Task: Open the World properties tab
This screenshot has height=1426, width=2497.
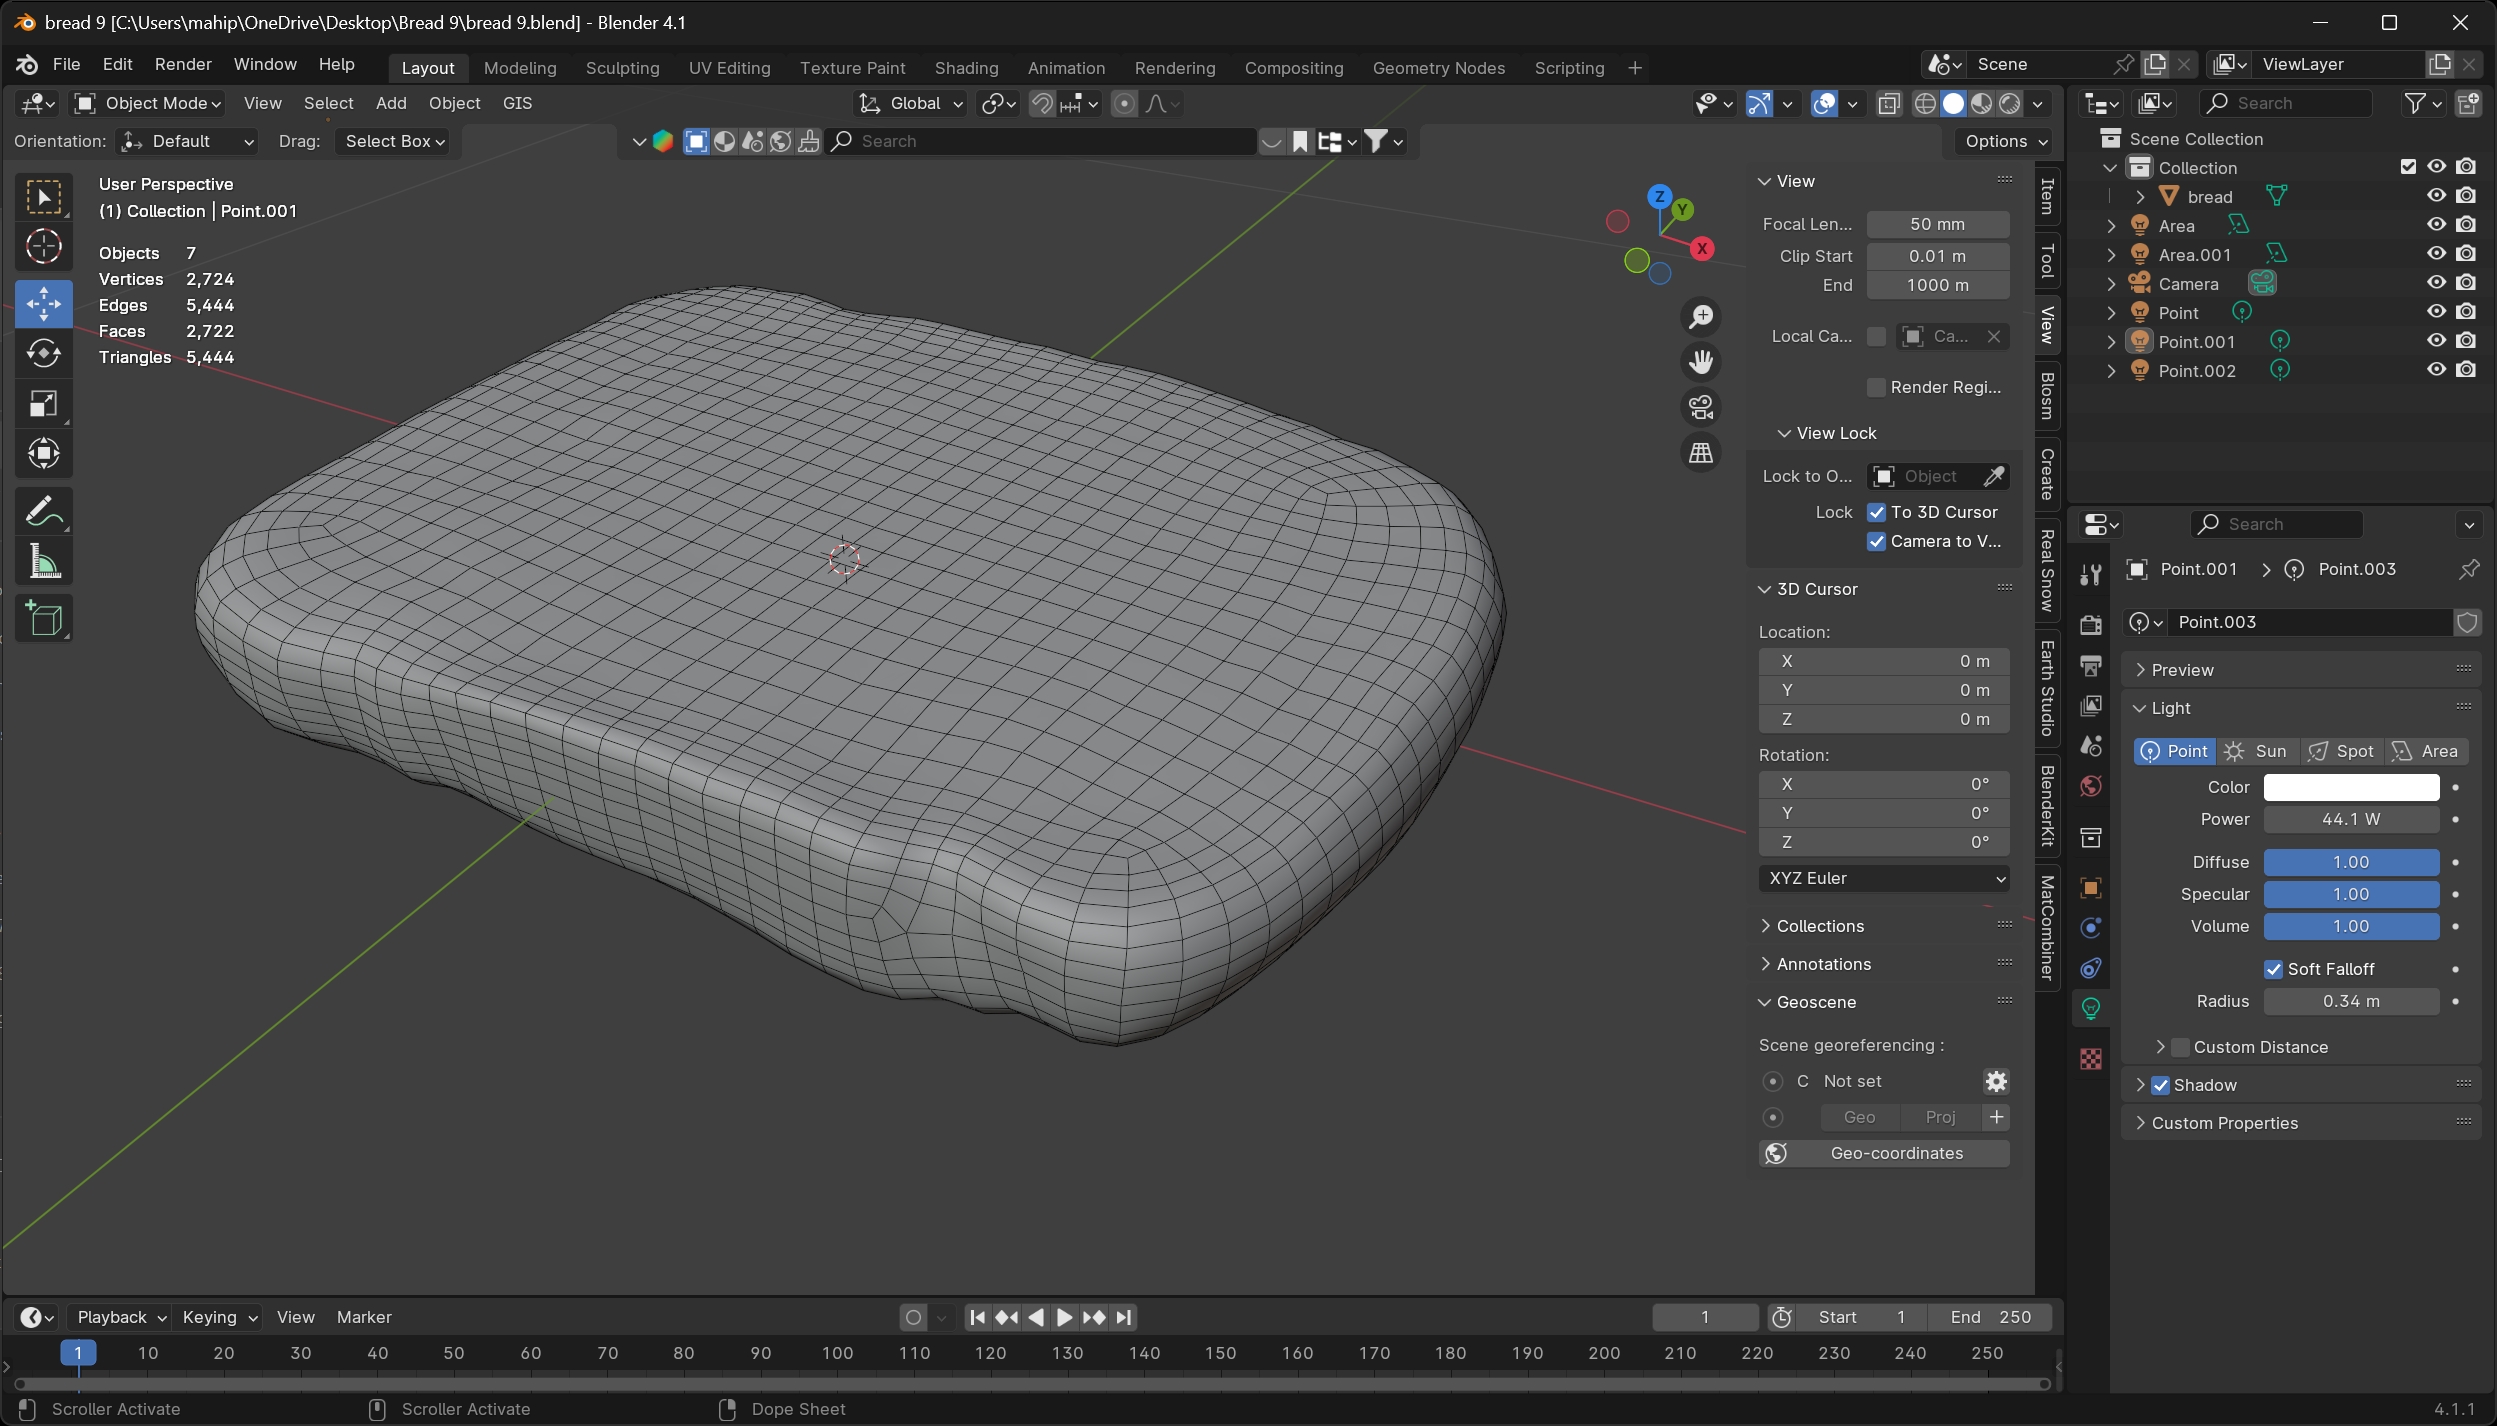Action: [x=2090, y=787]
